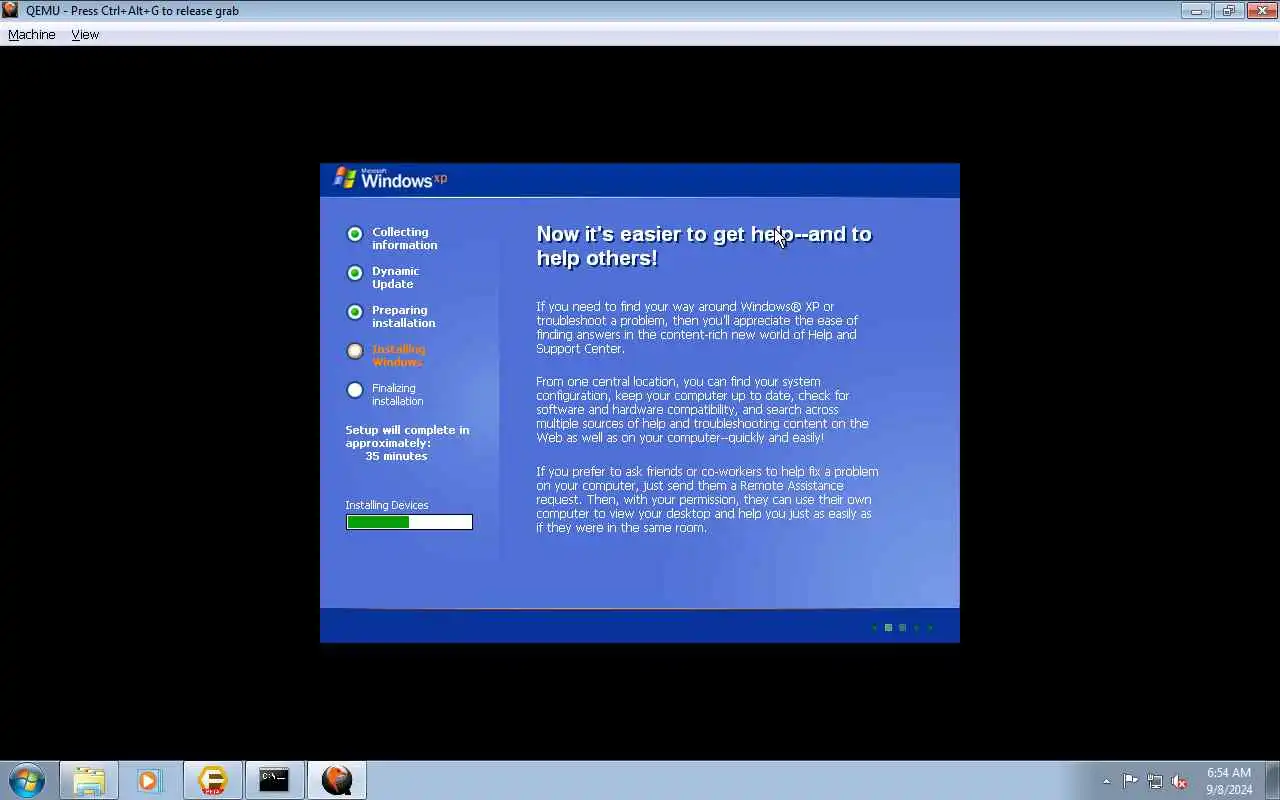Open the Machine menu
1280x800 pixels.
32,34
